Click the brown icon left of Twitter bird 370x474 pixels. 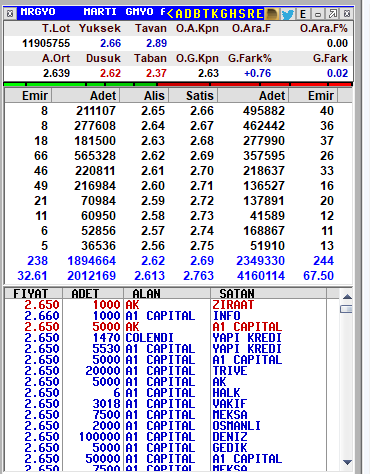272,14
